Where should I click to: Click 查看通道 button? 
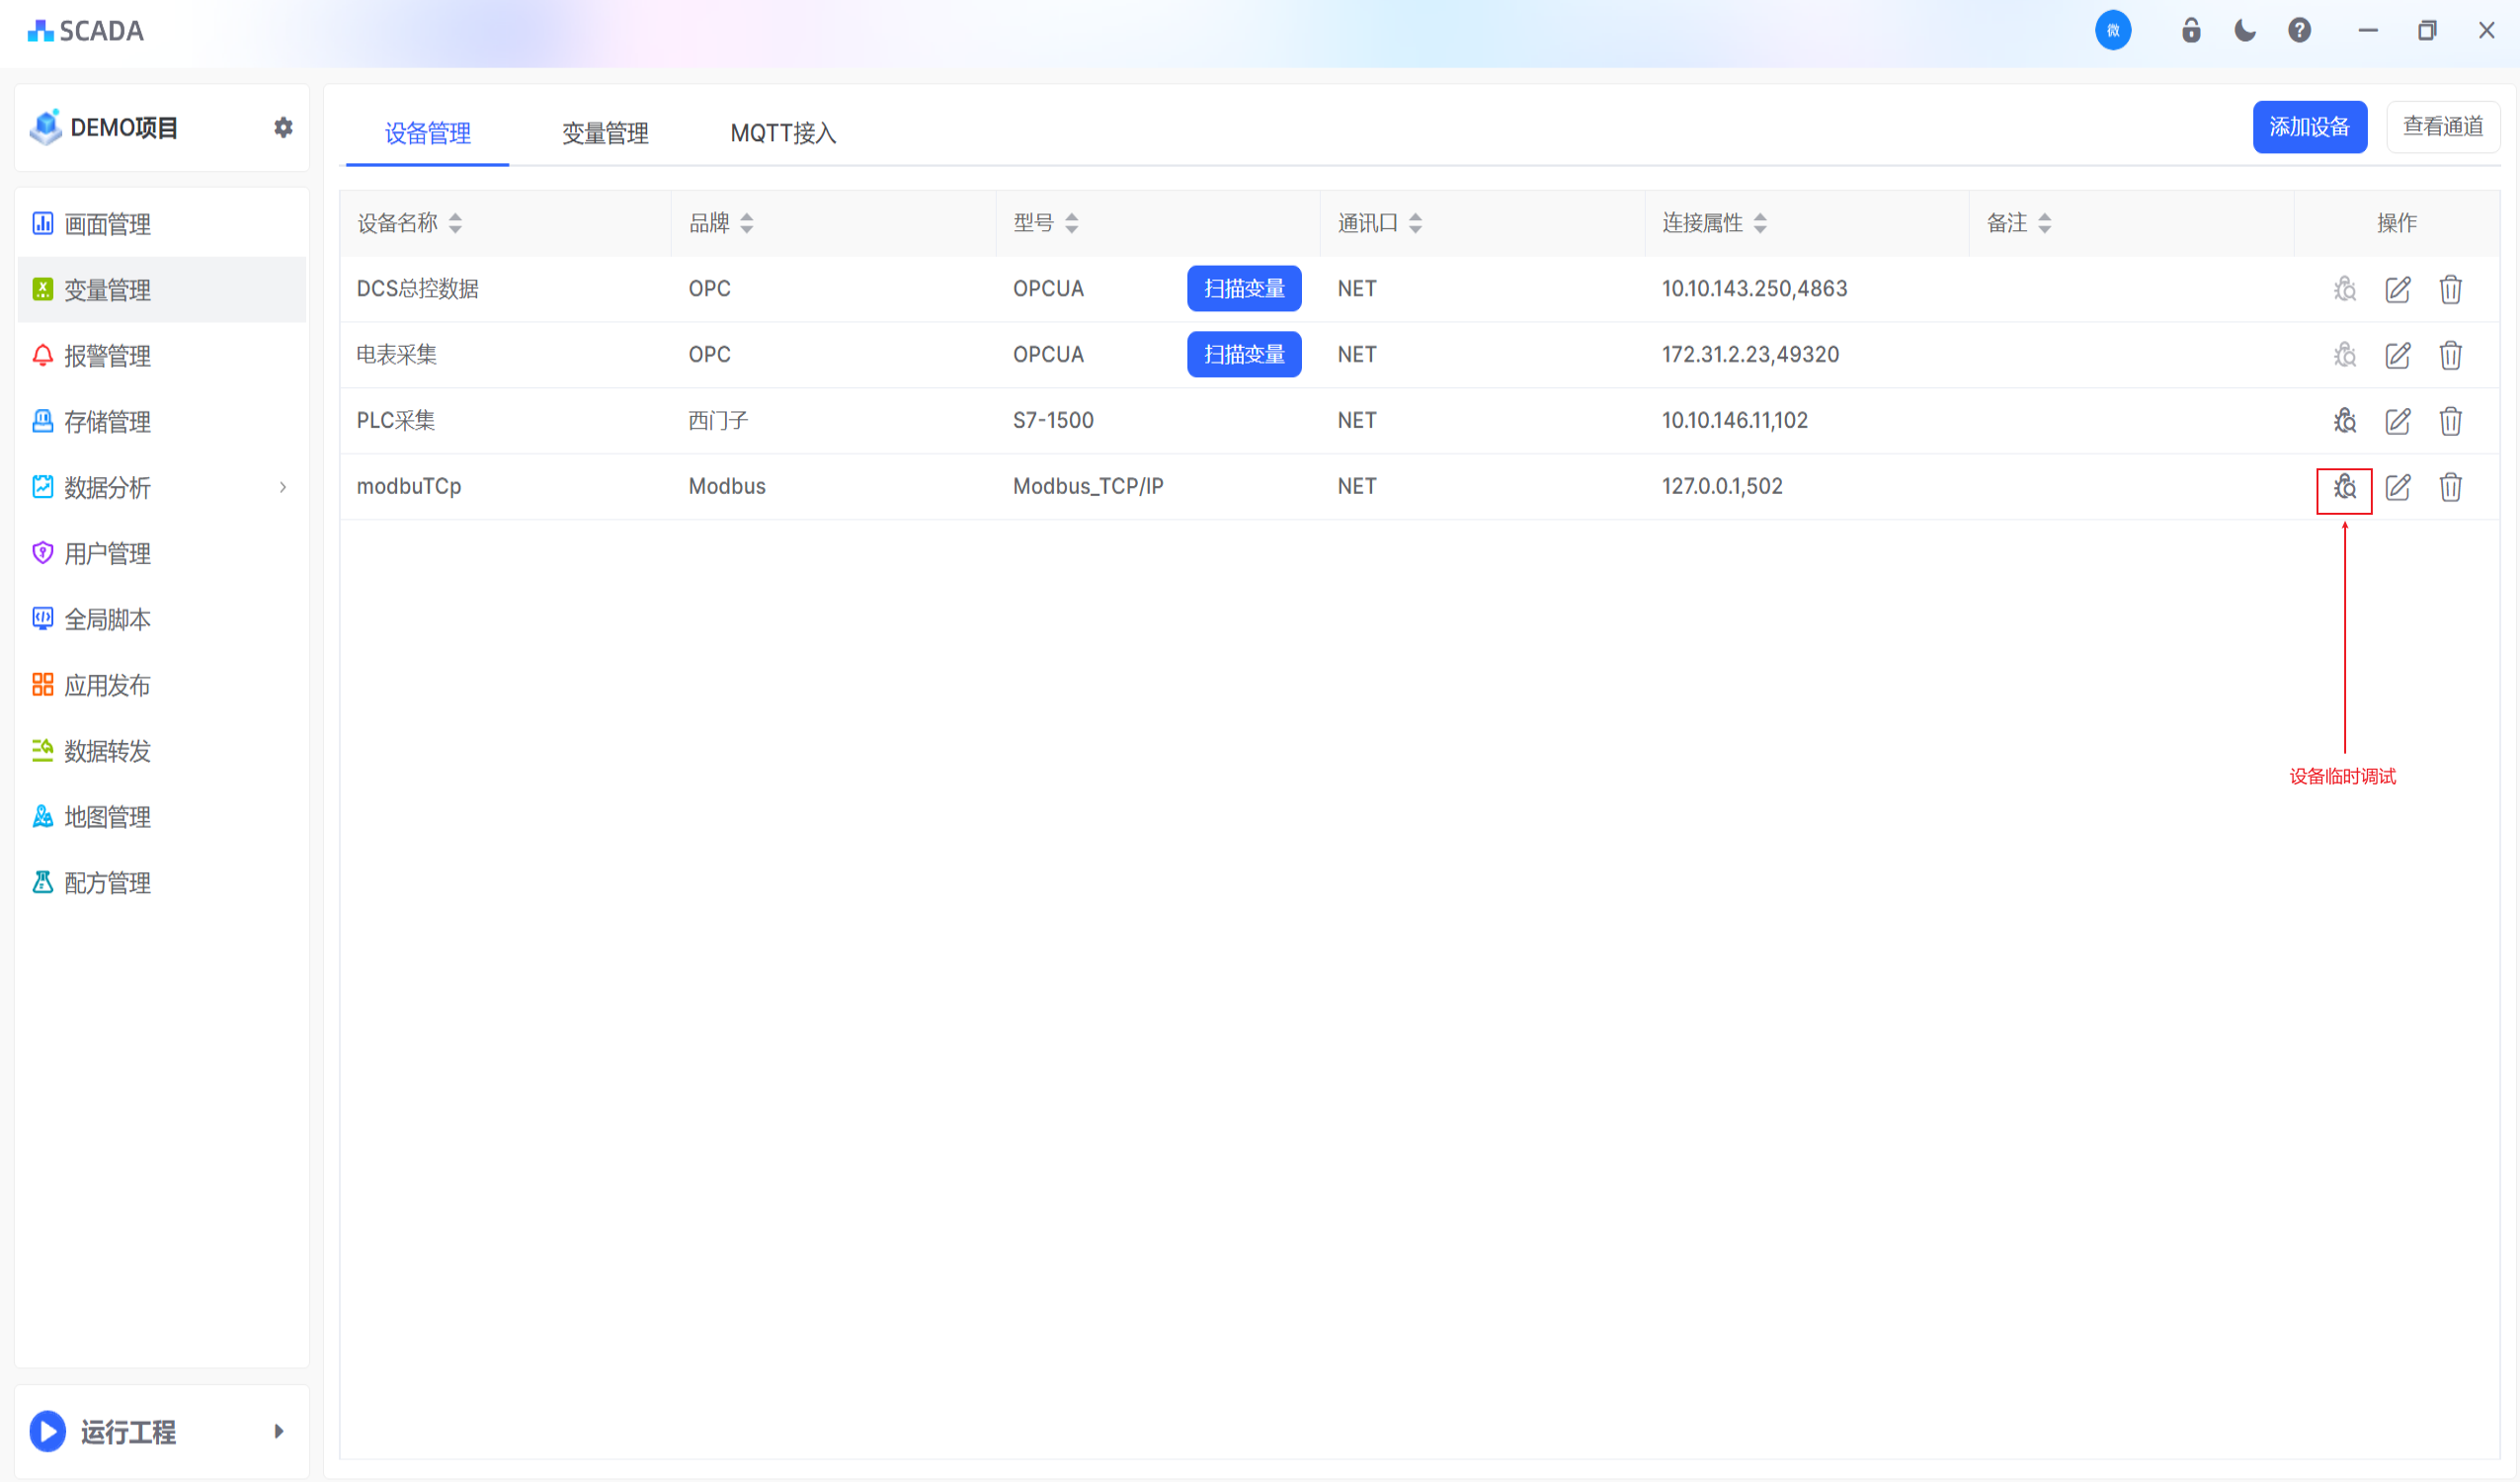coord(2442,127)
